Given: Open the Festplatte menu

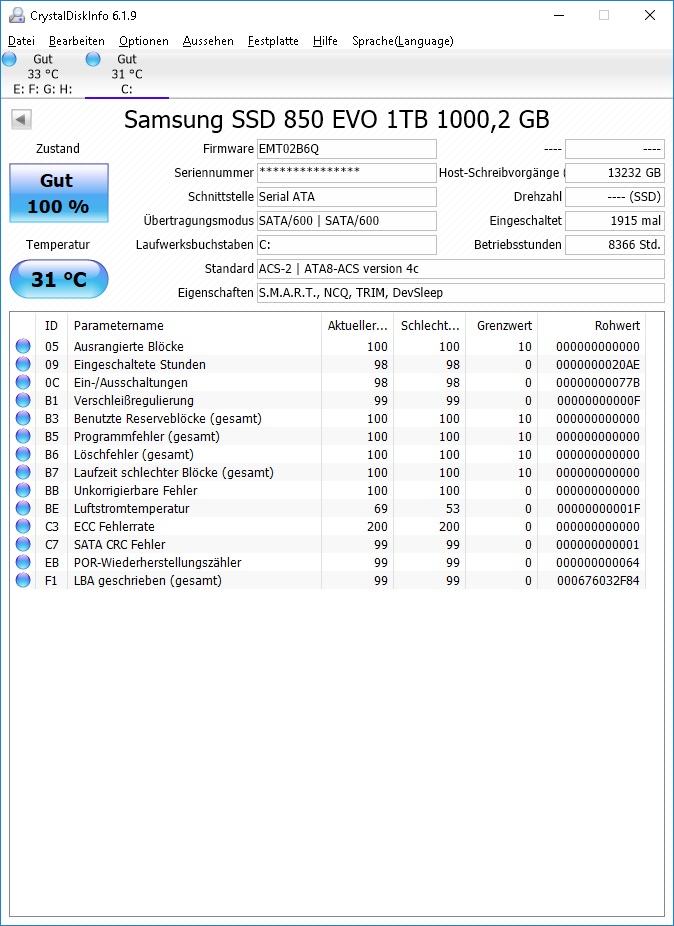Looking at the screenshot, I should pyautogui.click(x=273, y=41).
